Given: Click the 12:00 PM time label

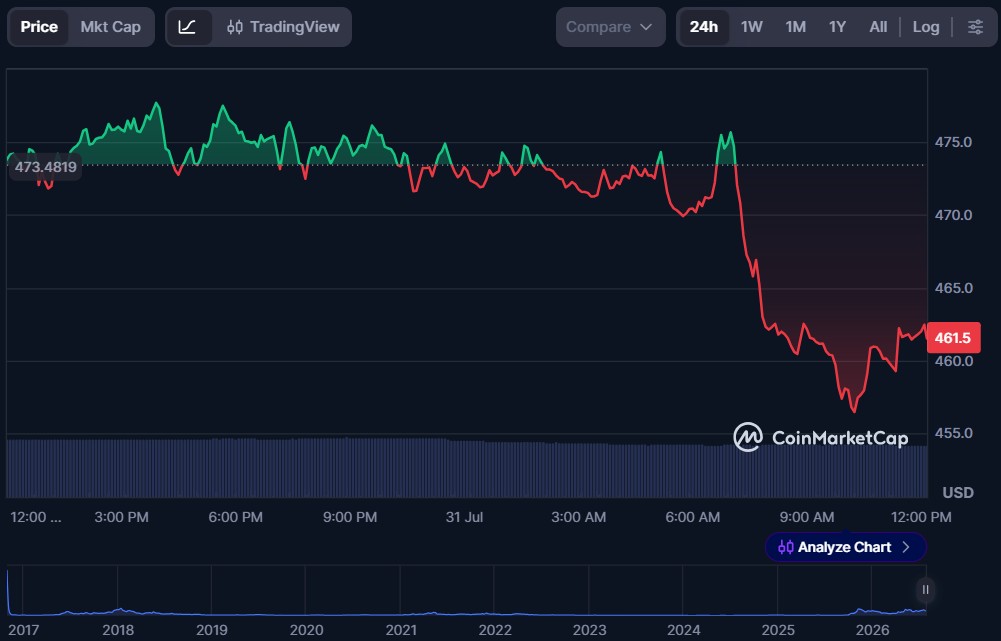Looking at the screenshot, I should (921, 517).
